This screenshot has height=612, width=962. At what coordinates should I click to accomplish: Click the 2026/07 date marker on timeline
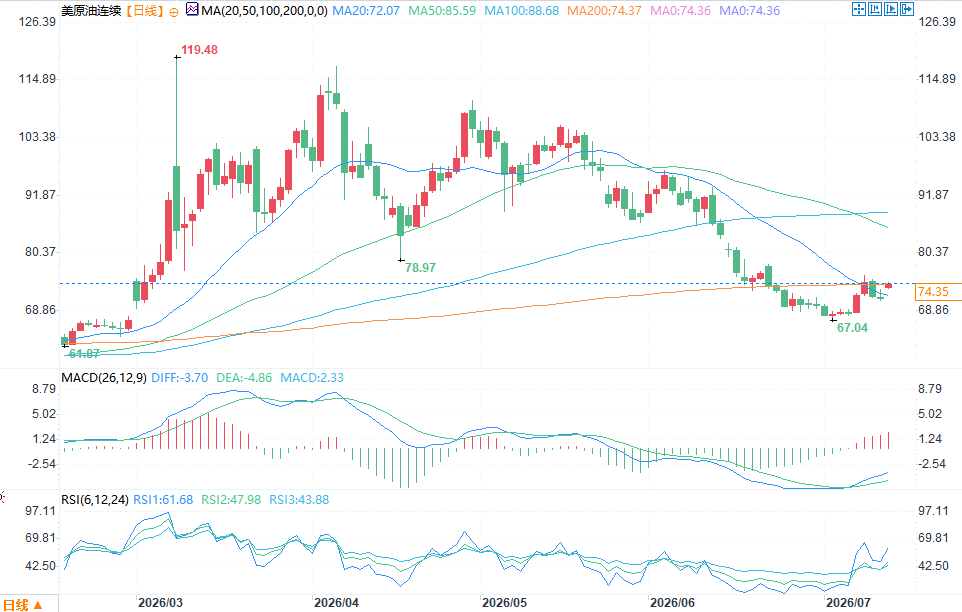848,602
